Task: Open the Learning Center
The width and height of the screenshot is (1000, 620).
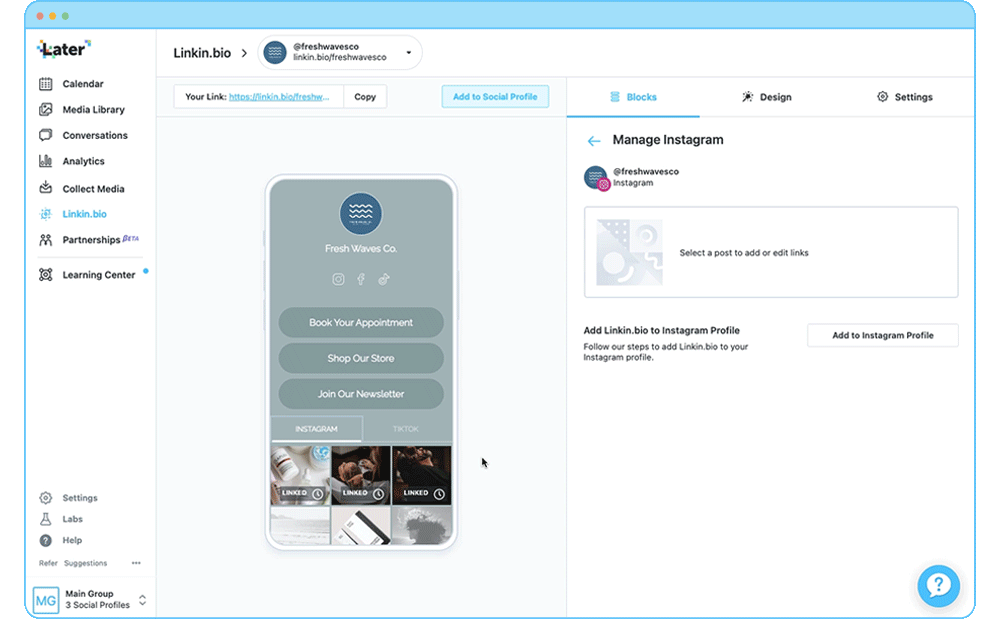Action: coord(98,275)
